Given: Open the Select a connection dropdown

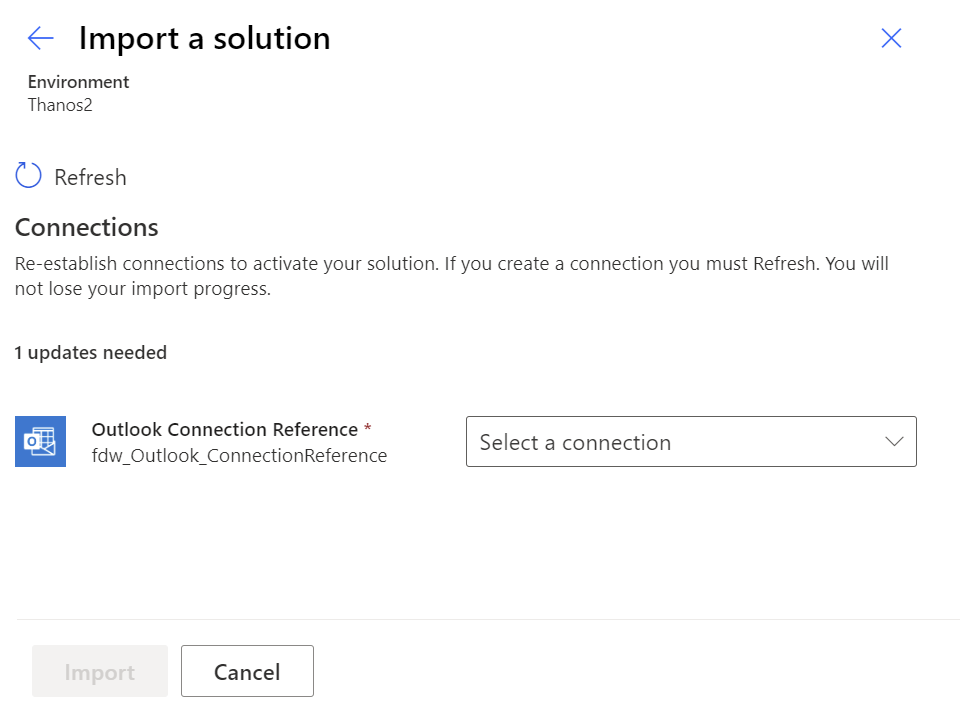Looking at the screenshot, I should (690, 442).
